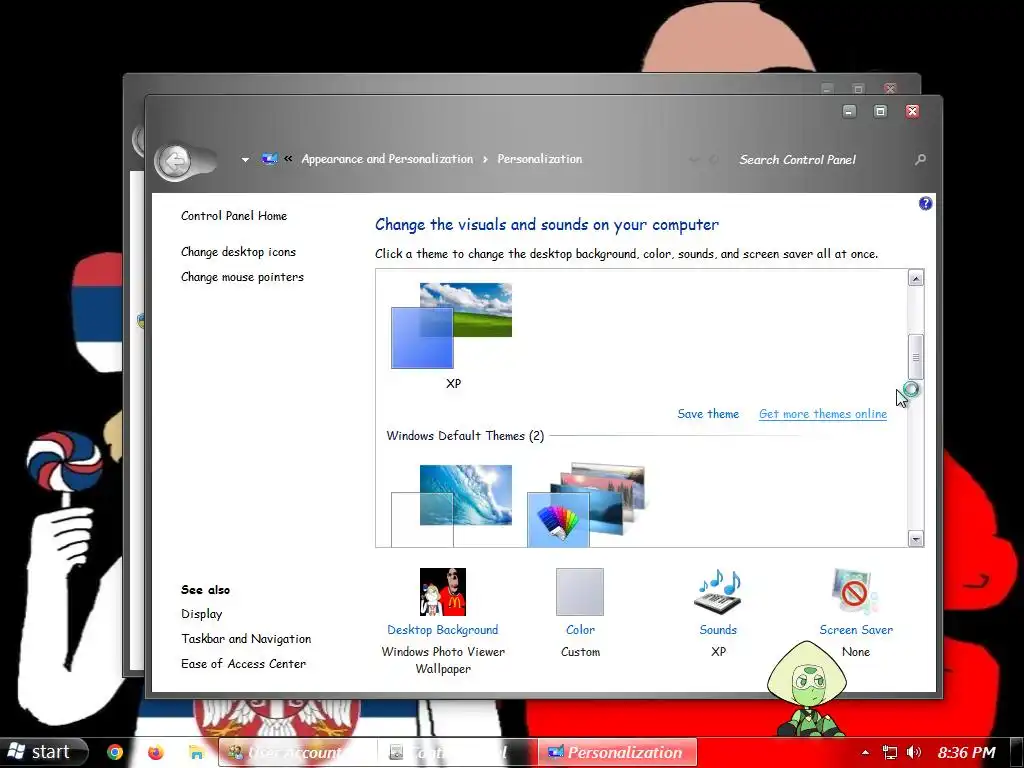Click the Desktop Background link

tap(443, 630)
